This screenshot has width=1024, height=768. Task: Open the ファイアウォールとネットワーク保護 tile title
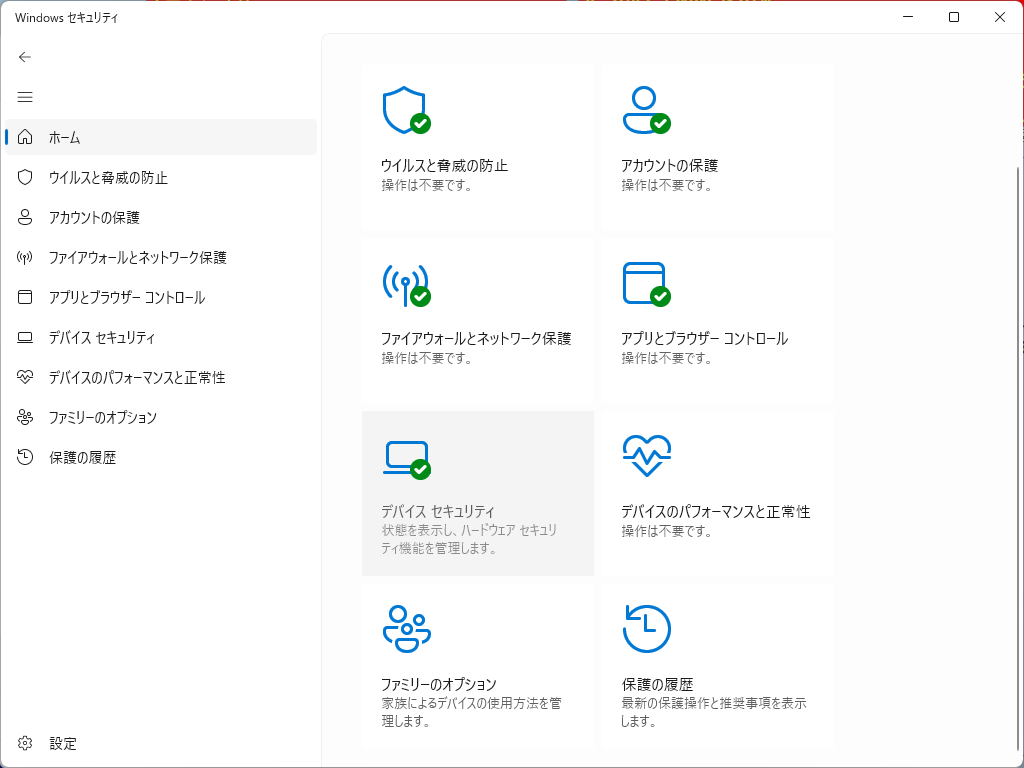pos(476,338)
